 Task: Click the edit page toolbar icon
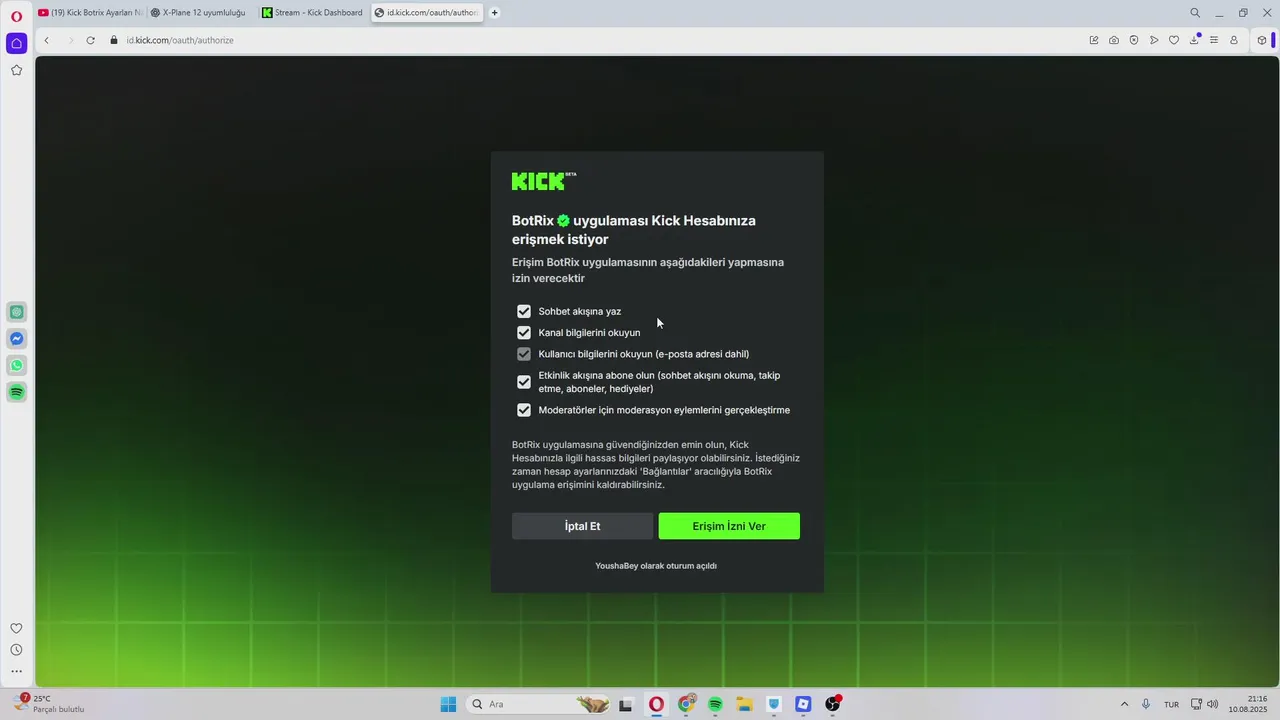pos(1094,40)
